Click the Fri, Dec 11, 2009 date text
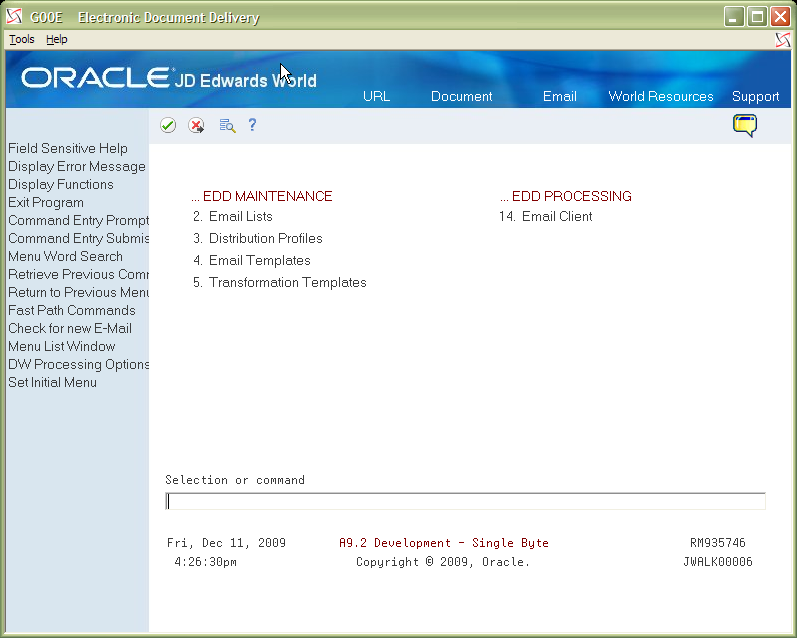This screenshot has height=638, width=797. tap(226, 543)
